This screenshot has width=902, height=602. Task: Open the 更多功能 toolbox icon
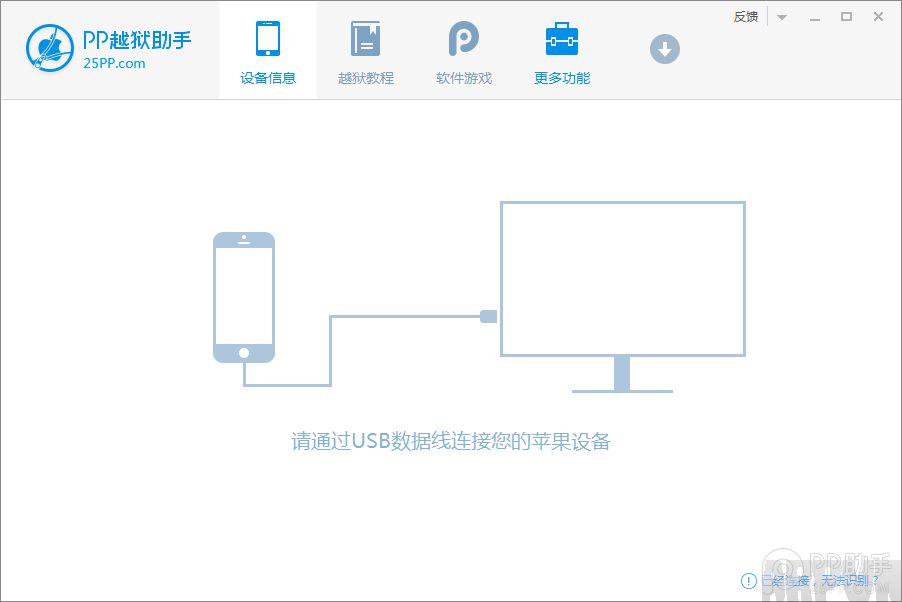point(560,38)
